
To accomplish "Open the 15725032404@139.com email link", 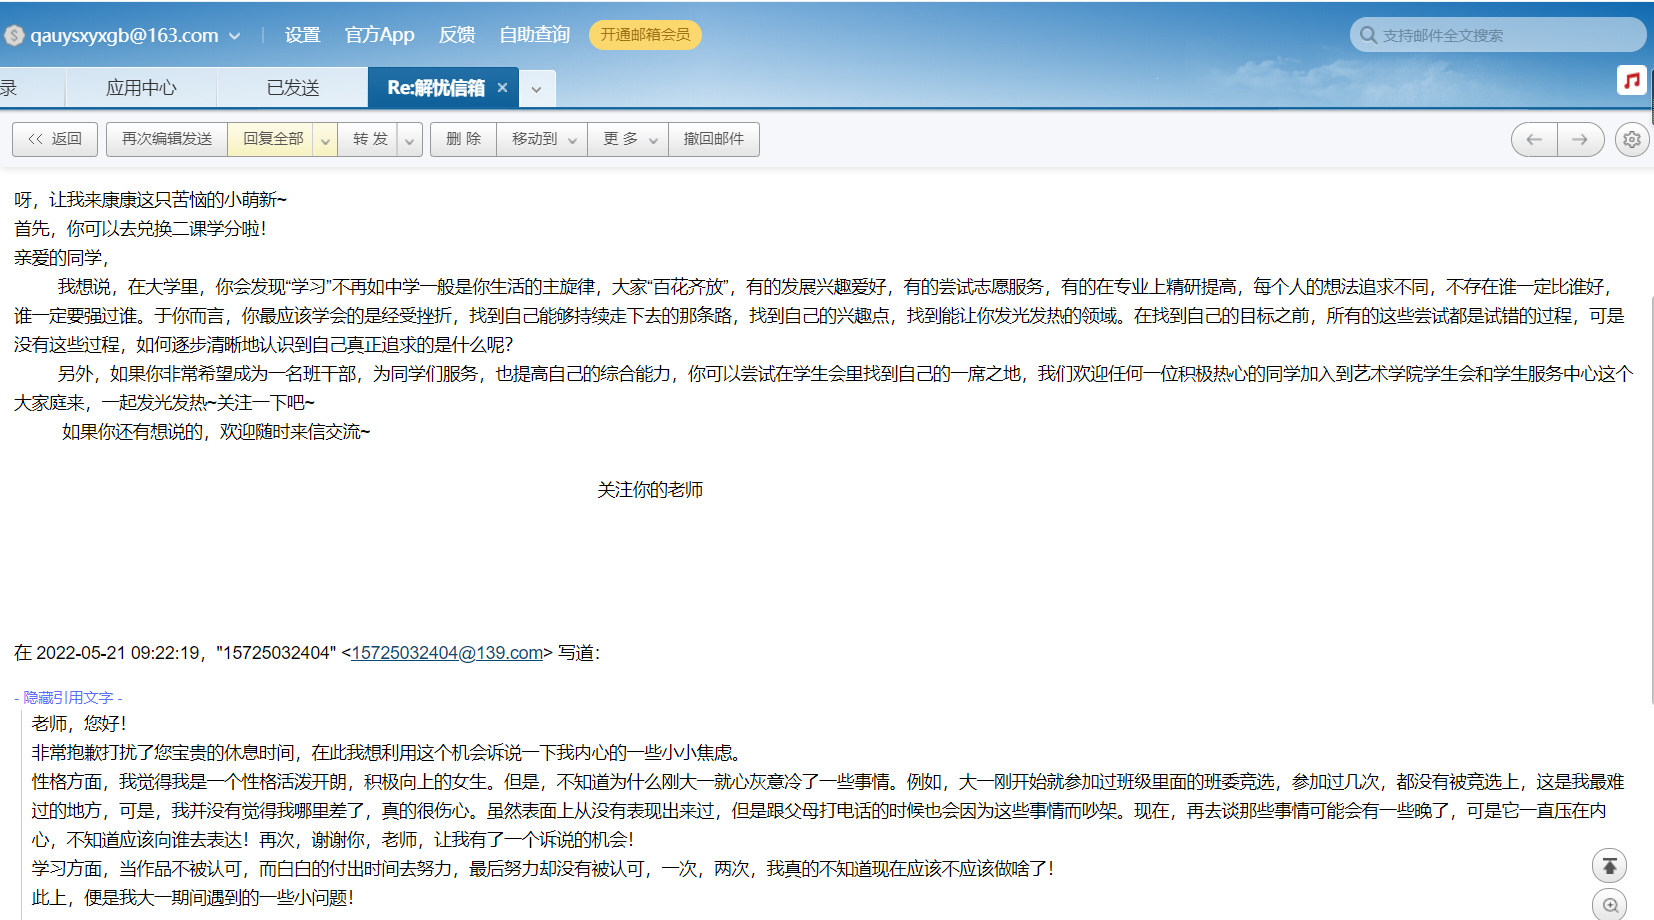I will coord(446,653).
